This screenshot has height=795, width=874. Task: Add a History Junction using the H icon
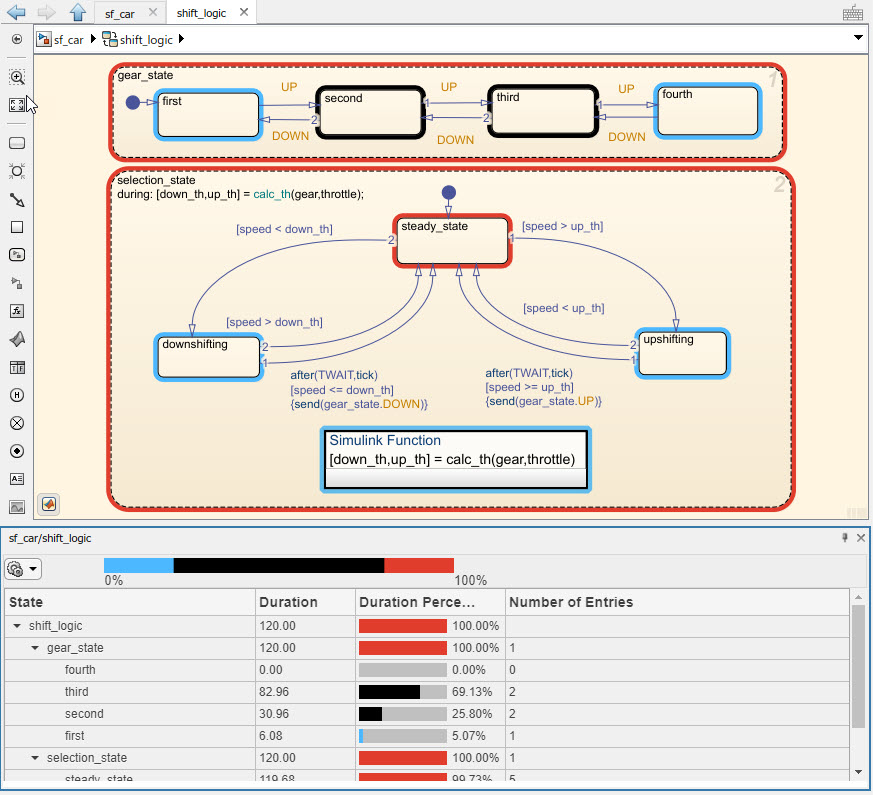[x=16, y=395]
